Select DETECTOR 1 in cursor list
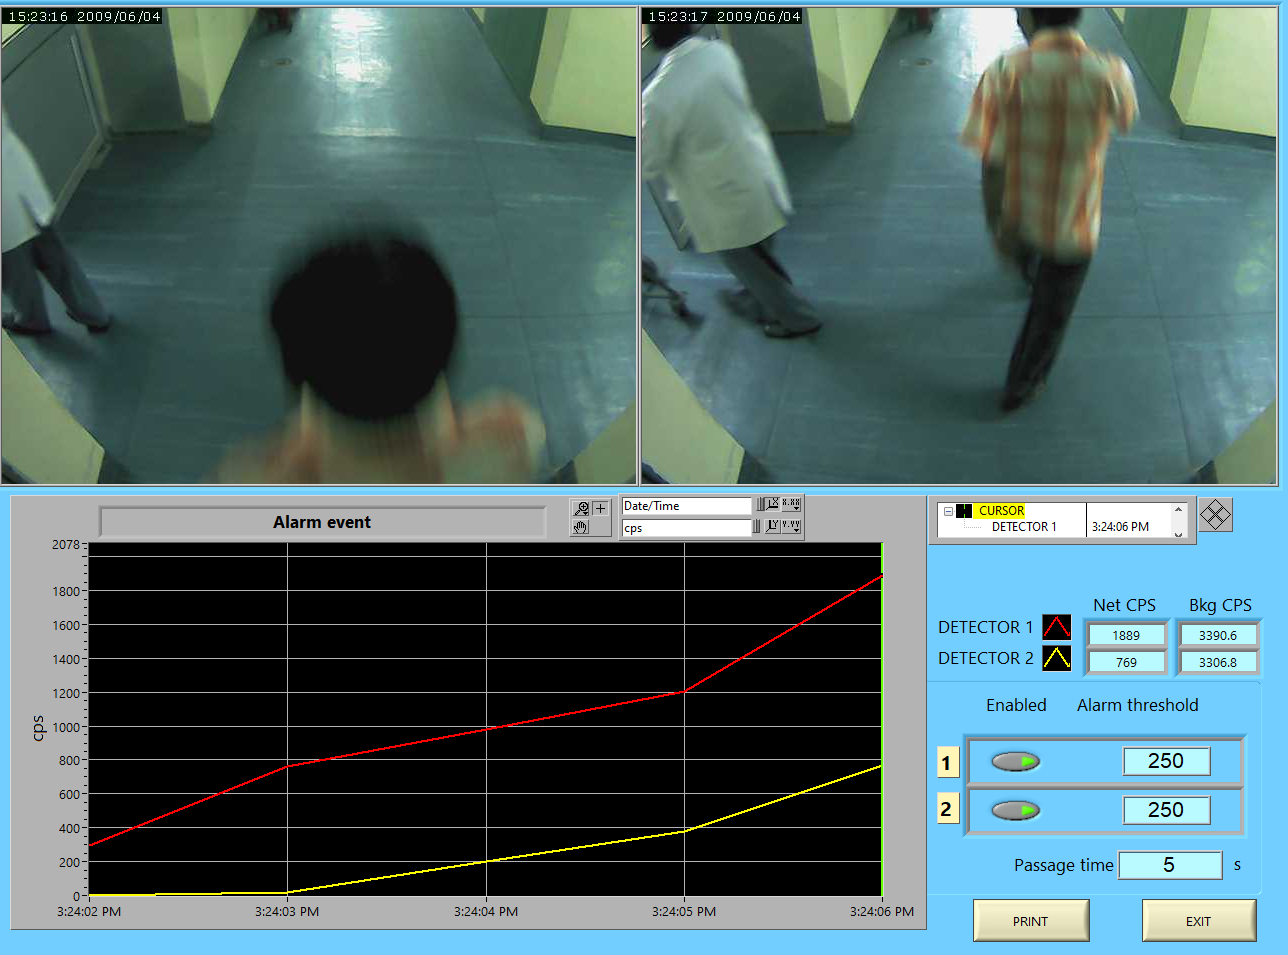 coord(1023,527)
